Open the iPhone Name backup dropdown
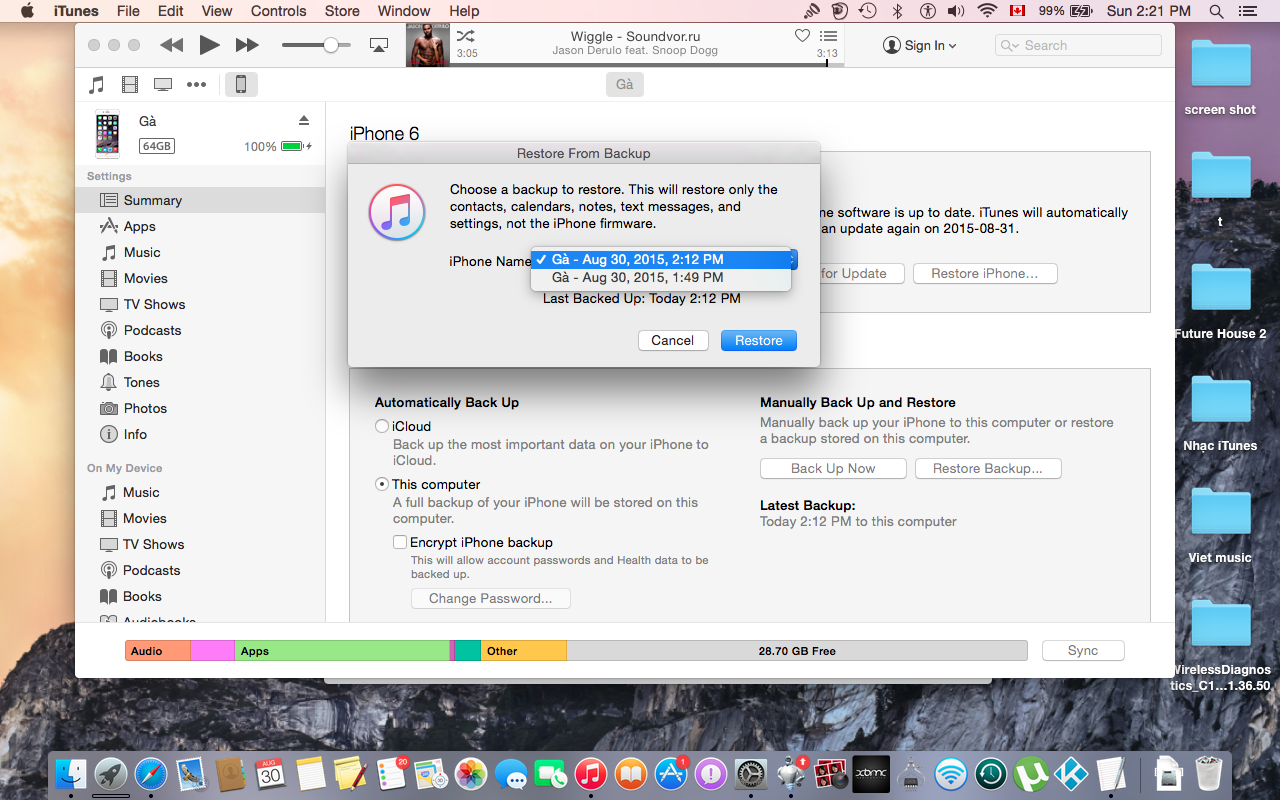The height and width of the screenshot is (800, 1280). (664, 260)
